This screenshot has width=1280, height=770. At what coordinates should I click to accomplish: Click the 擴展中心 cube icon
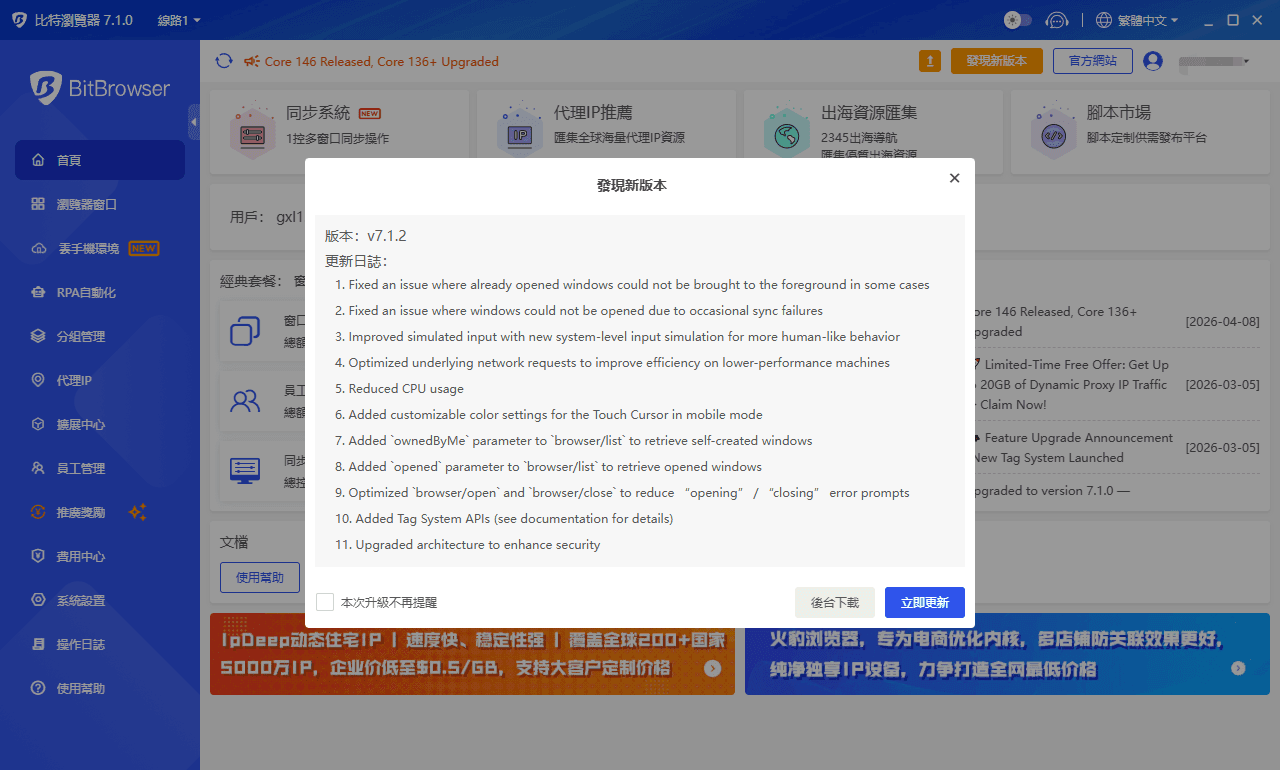38,424
